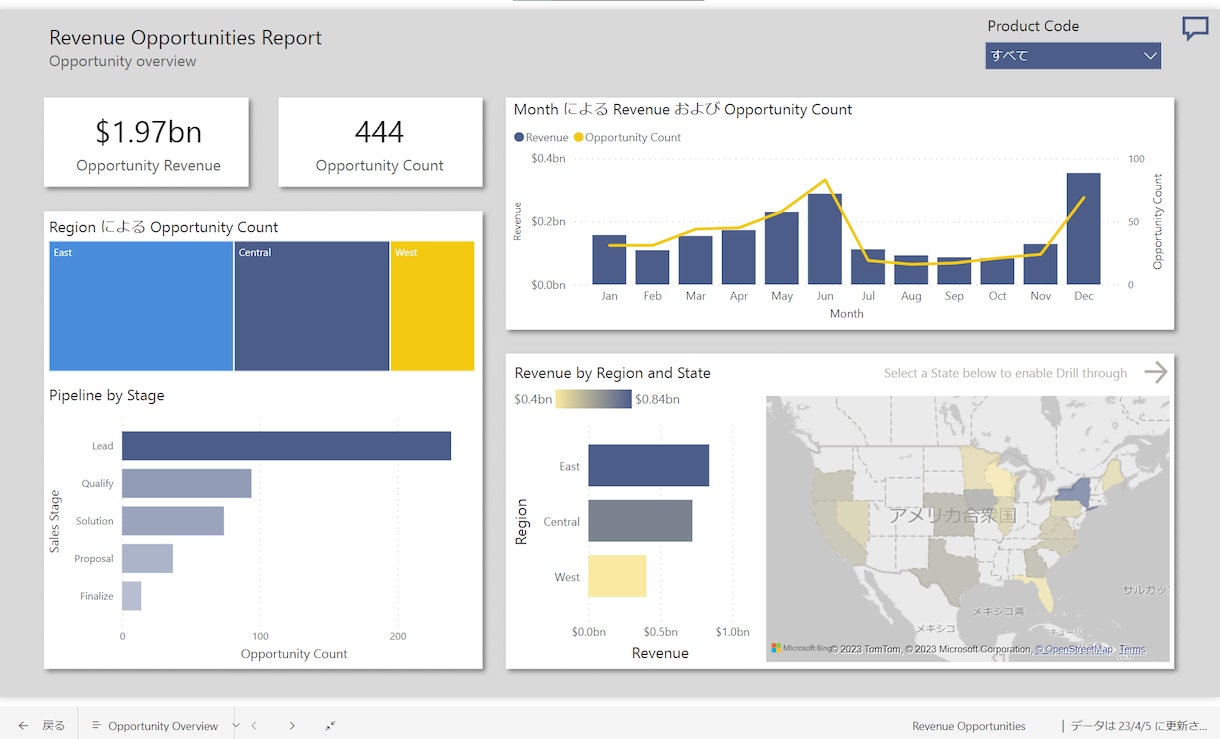This screenshot has height=739, width=1220.
Task: Select the December revenue bar
Action: tap(1083, 229)
